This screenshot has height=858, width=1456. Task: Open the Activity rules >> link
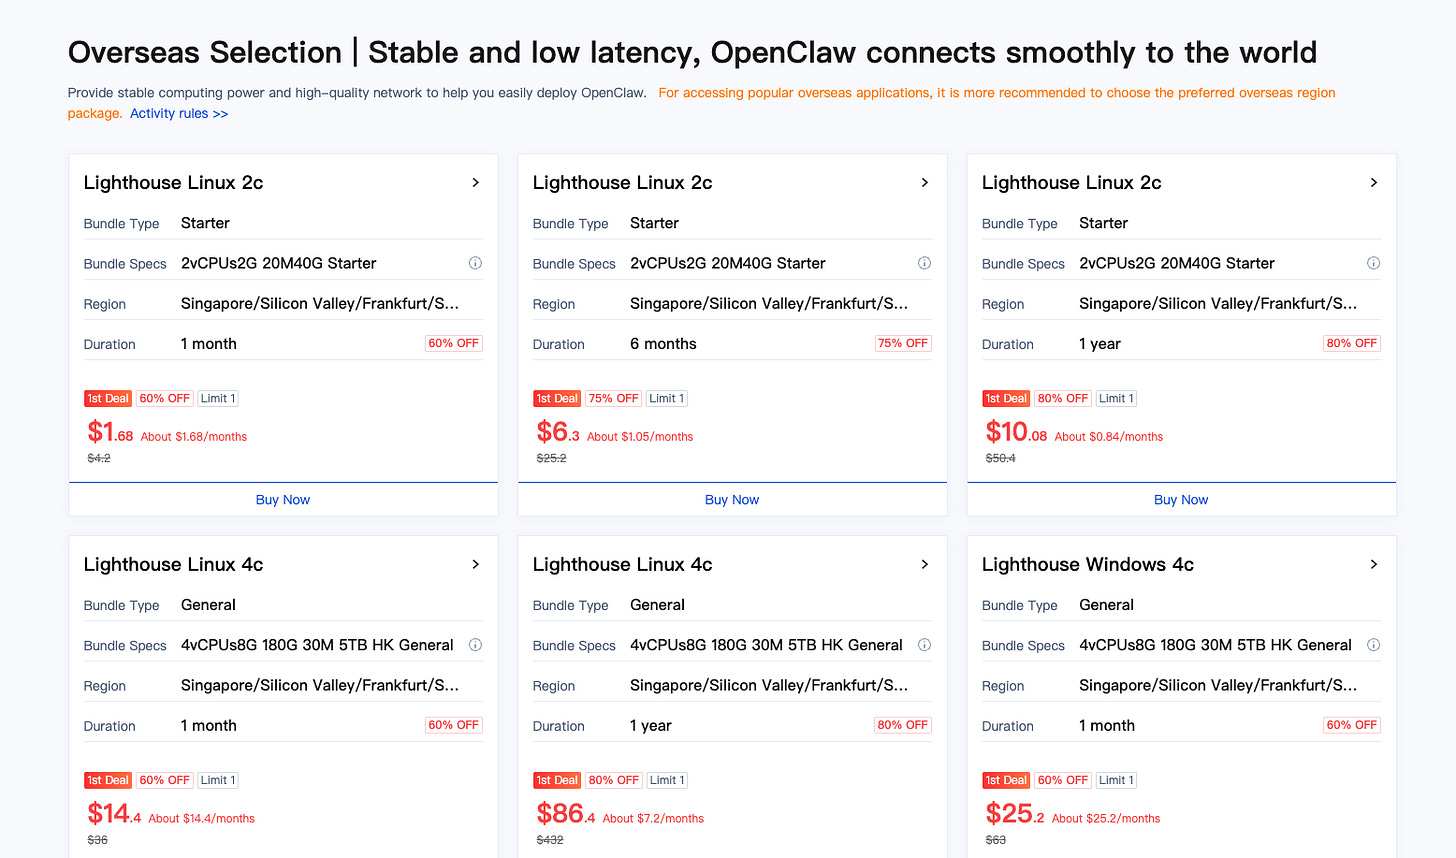[x=179, y=113]
